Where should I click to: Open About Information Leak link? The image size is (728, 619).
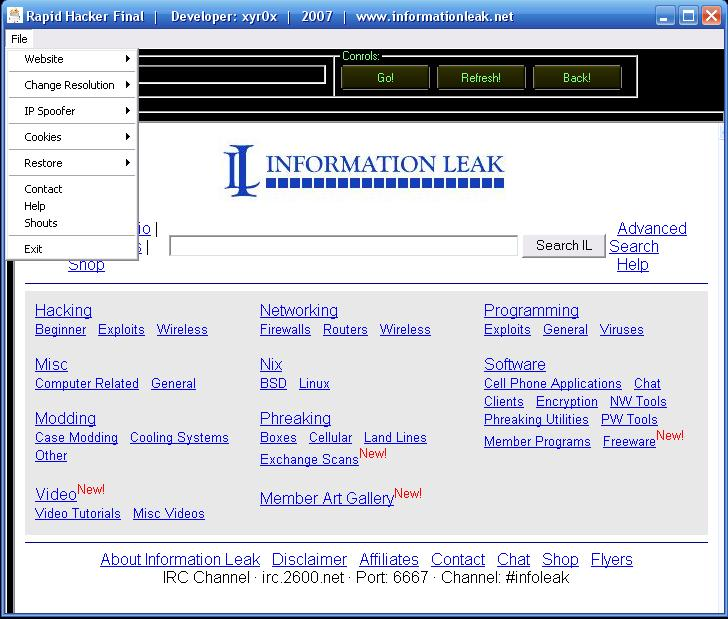180,560
